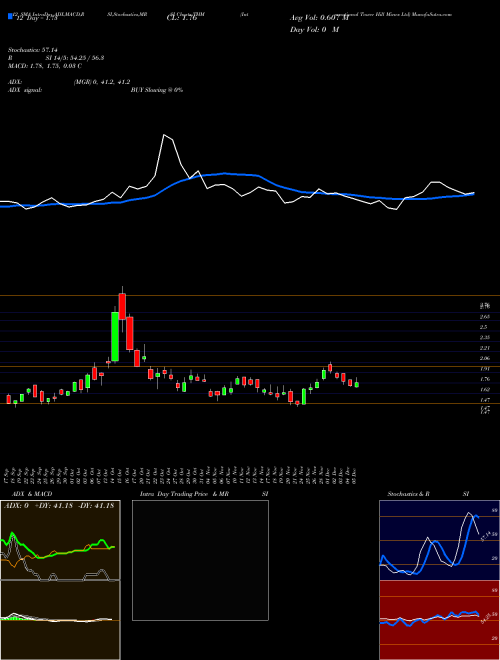Click the 'Intra Day Trading Price & MR SI' title

204,494
